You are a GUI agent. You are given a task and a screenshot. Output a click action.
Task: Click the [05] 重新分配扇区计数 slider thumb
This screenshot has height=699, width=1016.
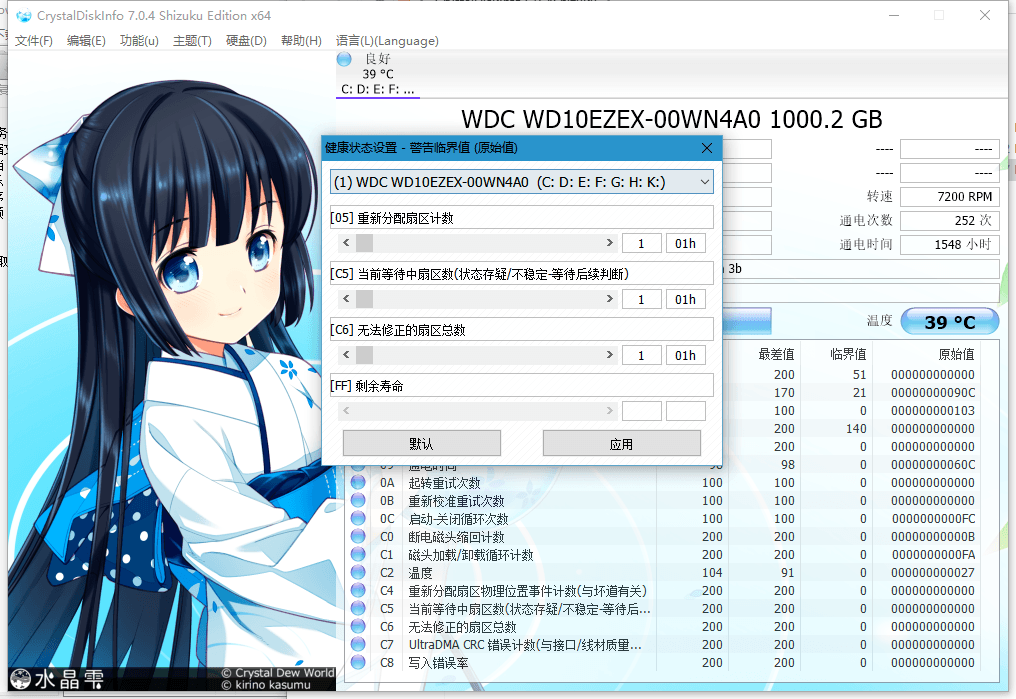pos(364,243)
